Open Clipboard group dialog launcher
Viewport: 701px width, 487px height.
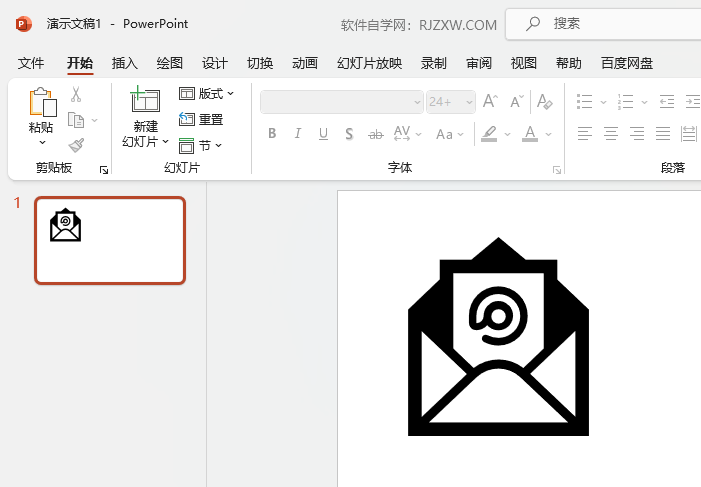[x=104, y=170]
